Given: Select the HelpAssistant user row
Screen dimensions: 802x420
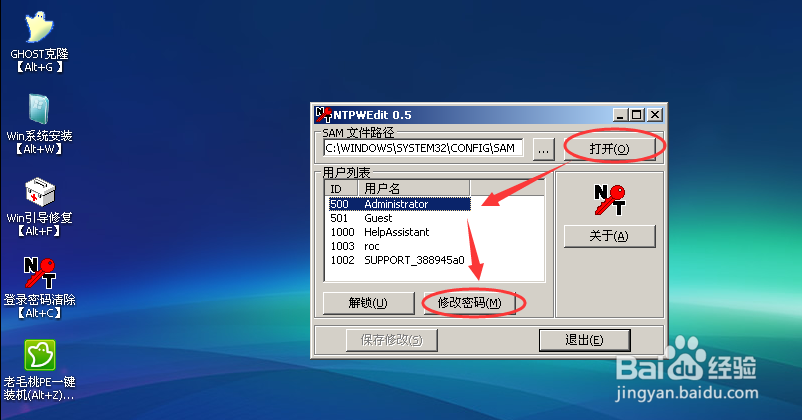Looking at the screenshot, I should pos(399,232).
